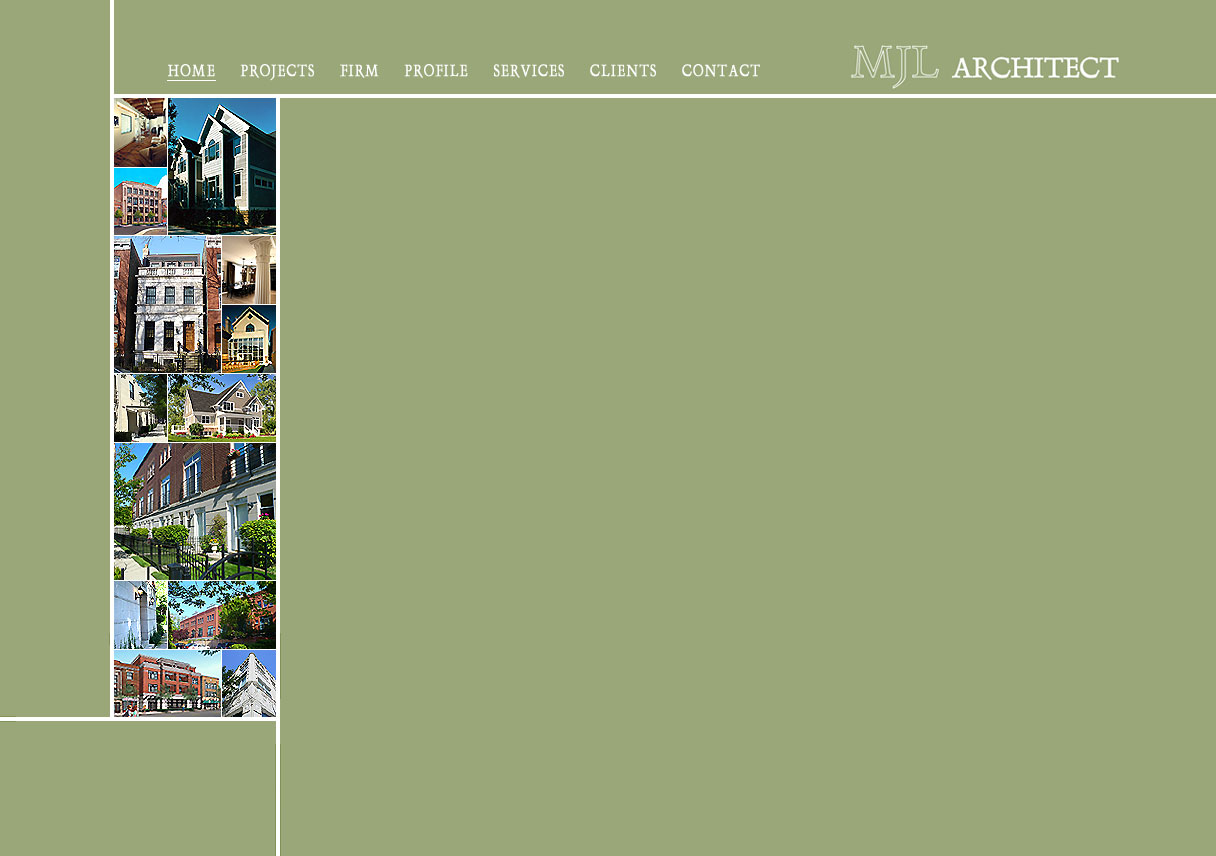Click the MJL Architect logo
The height and width of the screenshot is (856, 1216).
click(985, 66)
